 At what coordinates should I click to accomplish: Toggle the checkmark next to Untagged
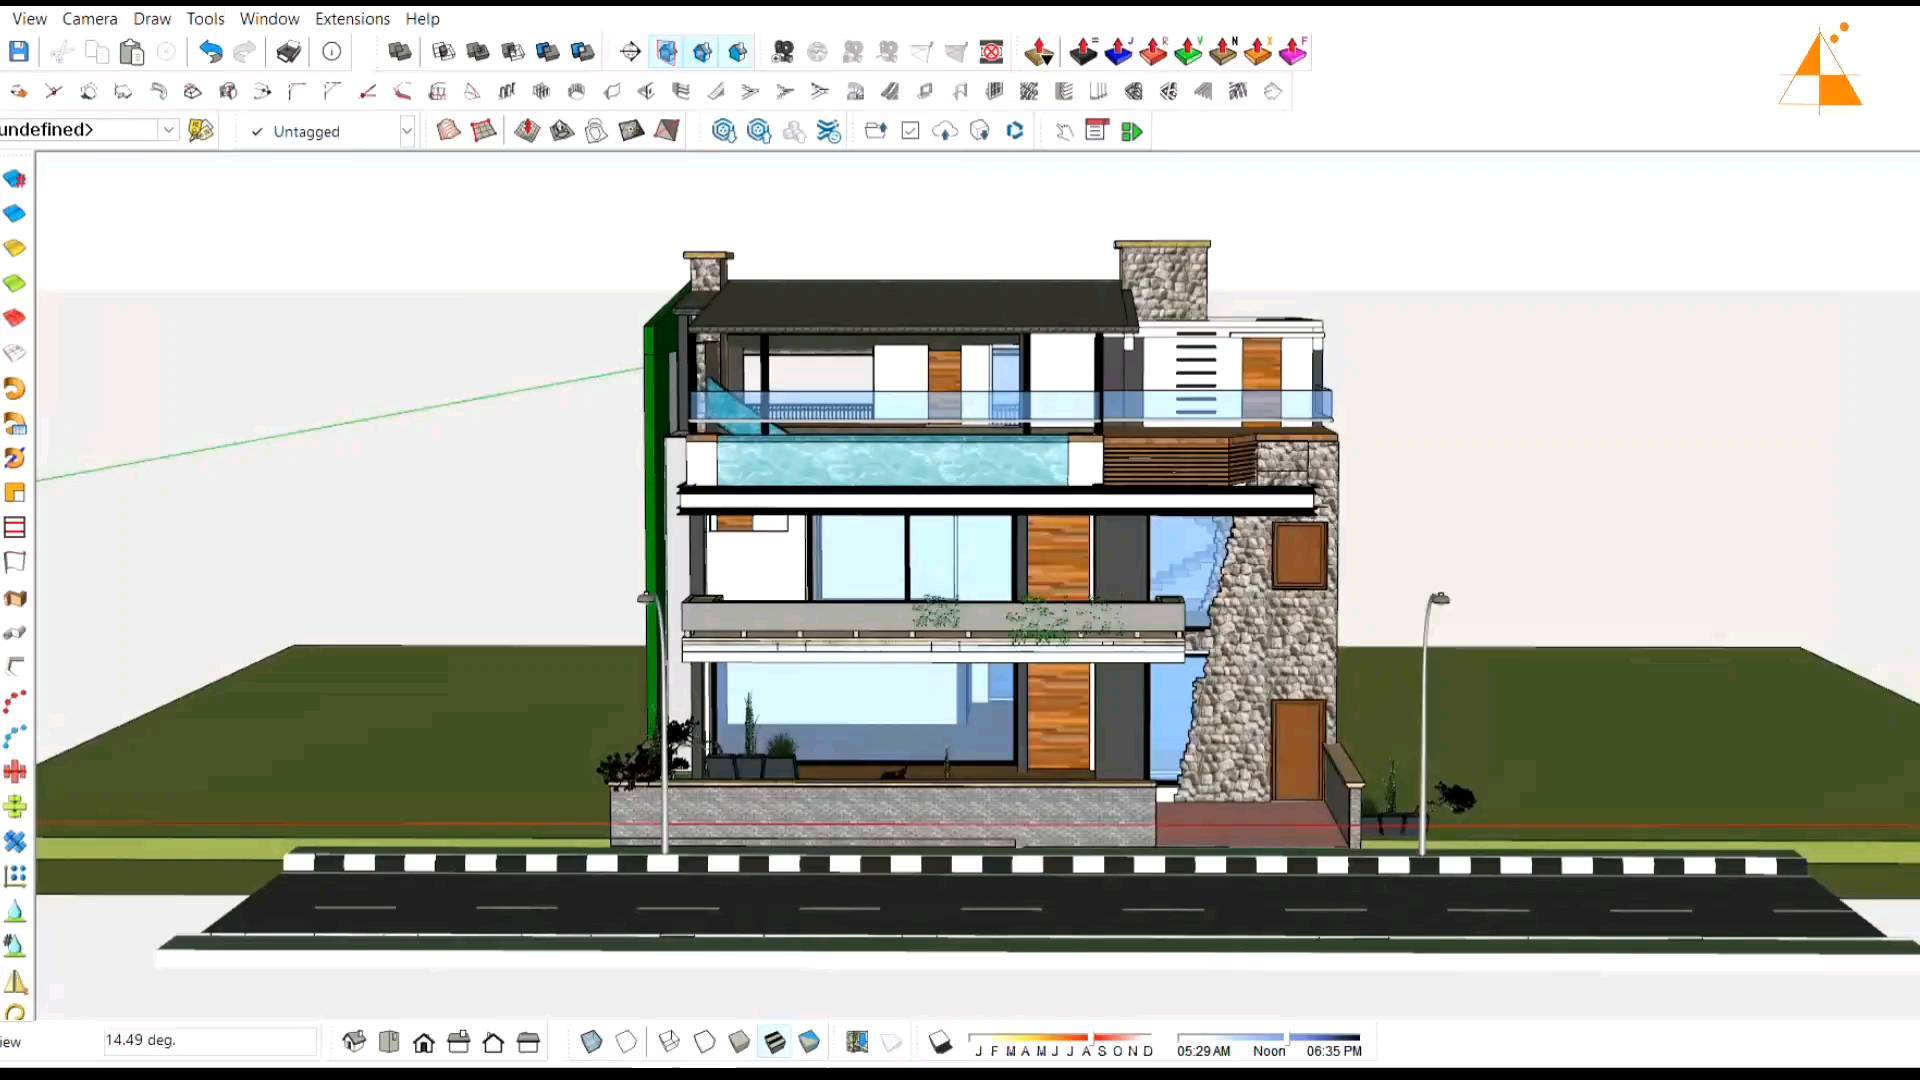(x=257, y=131)
